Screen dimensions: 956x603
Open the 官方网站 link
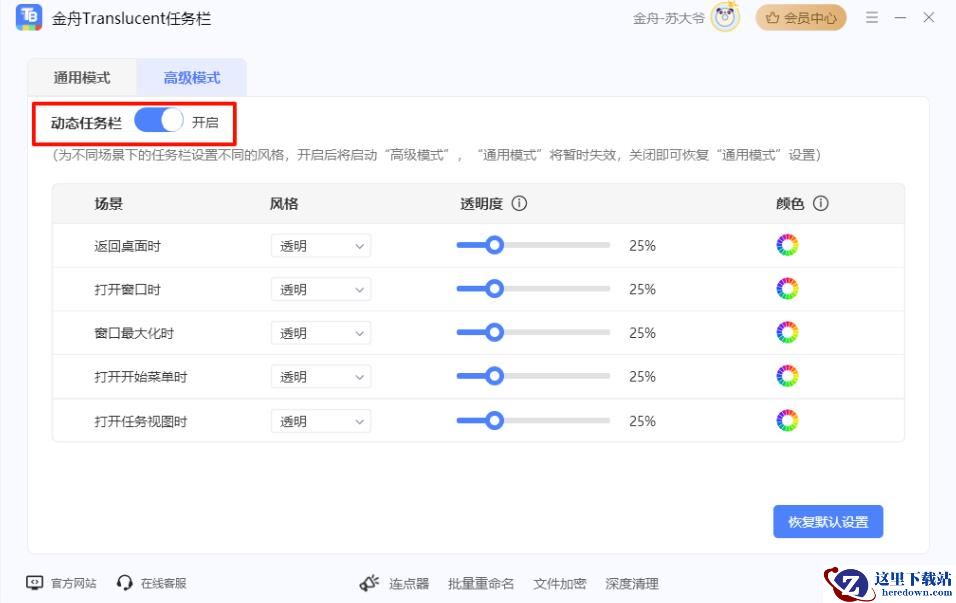tap(74, 583)
